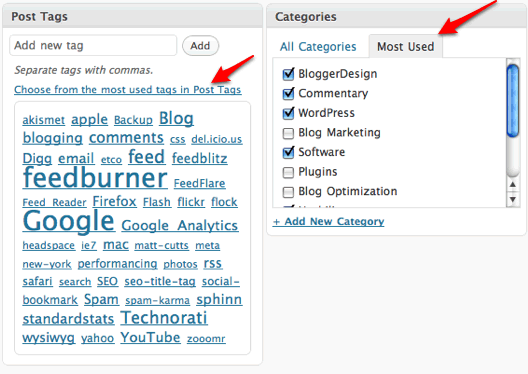Expand the Add New Category link
Viewport: 528px width, 374px height.
coord(328,221)
